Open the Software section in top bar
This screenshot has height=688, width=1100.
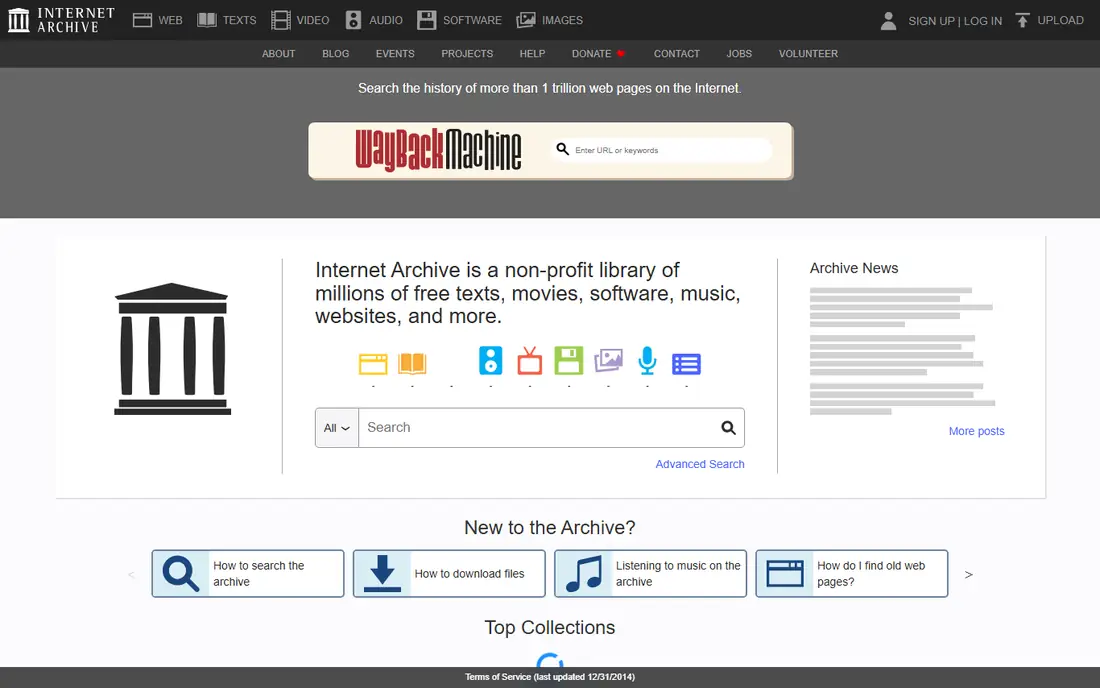(460, 20)
